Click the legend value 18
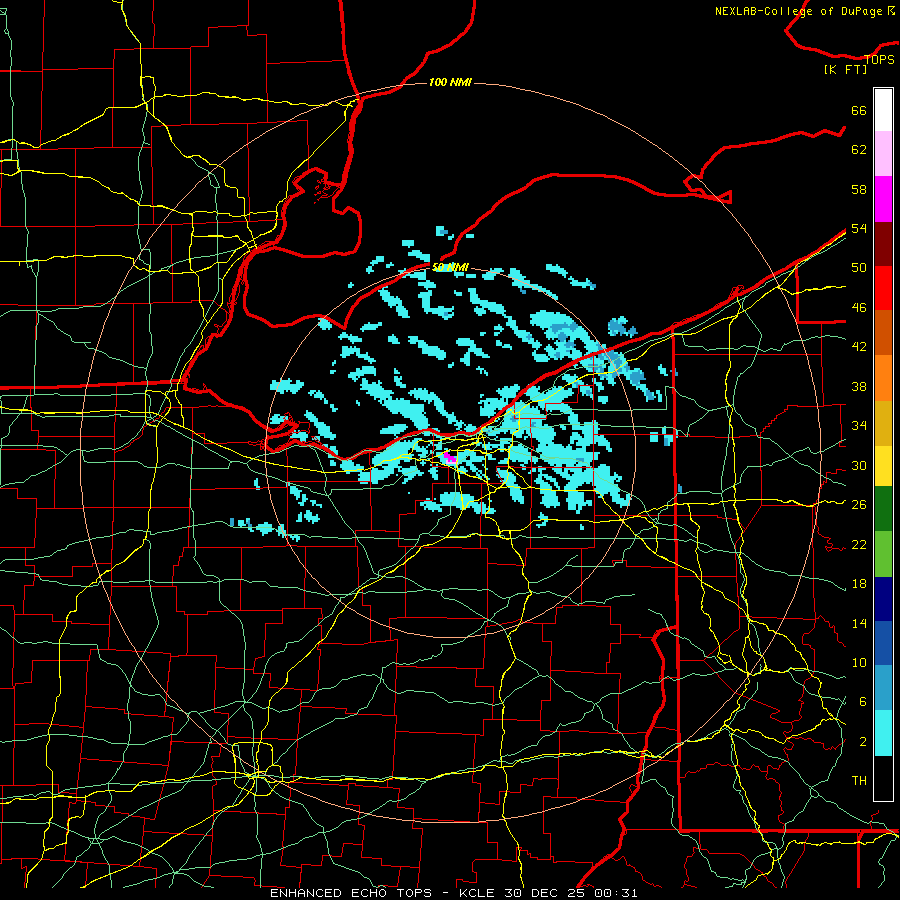The width and height of the screenshot is (900, 900). click(859, 584)
